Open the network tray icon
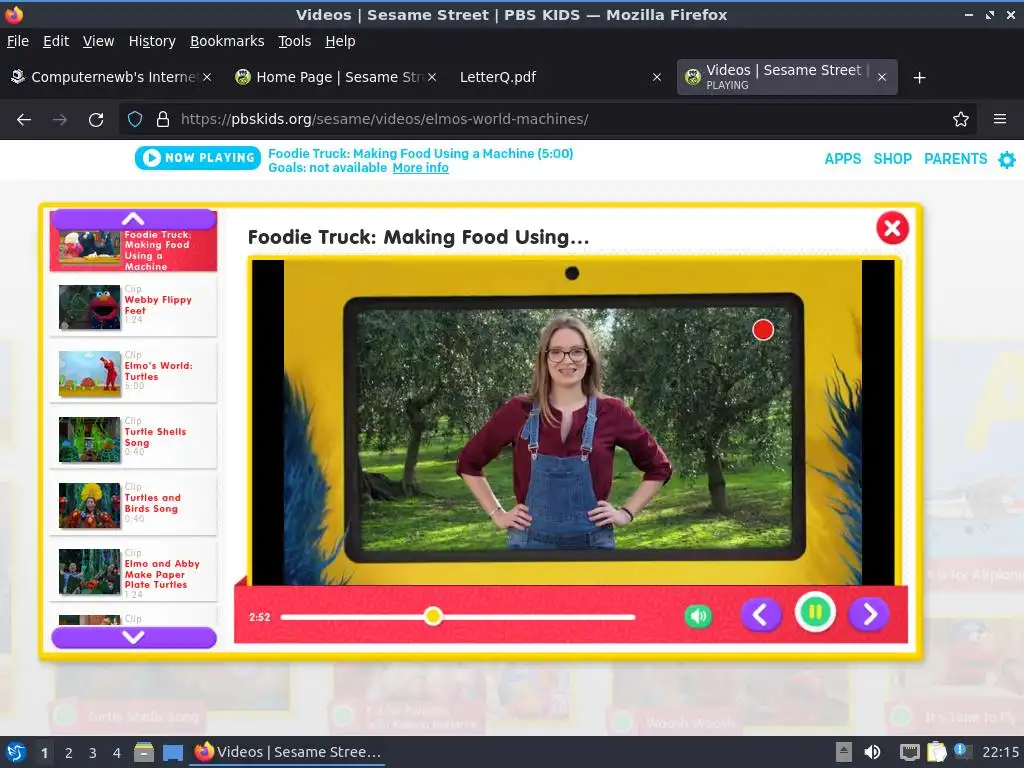The image size is (1024, 768). pos(909,753)
